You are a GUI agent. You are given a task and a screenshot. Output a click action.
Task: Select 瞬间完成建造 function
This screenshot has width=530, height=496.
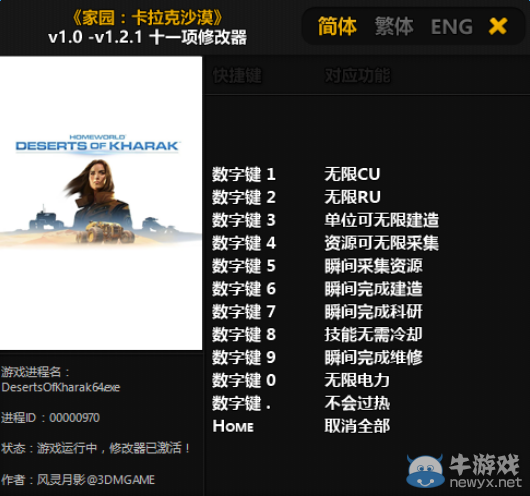374,289
